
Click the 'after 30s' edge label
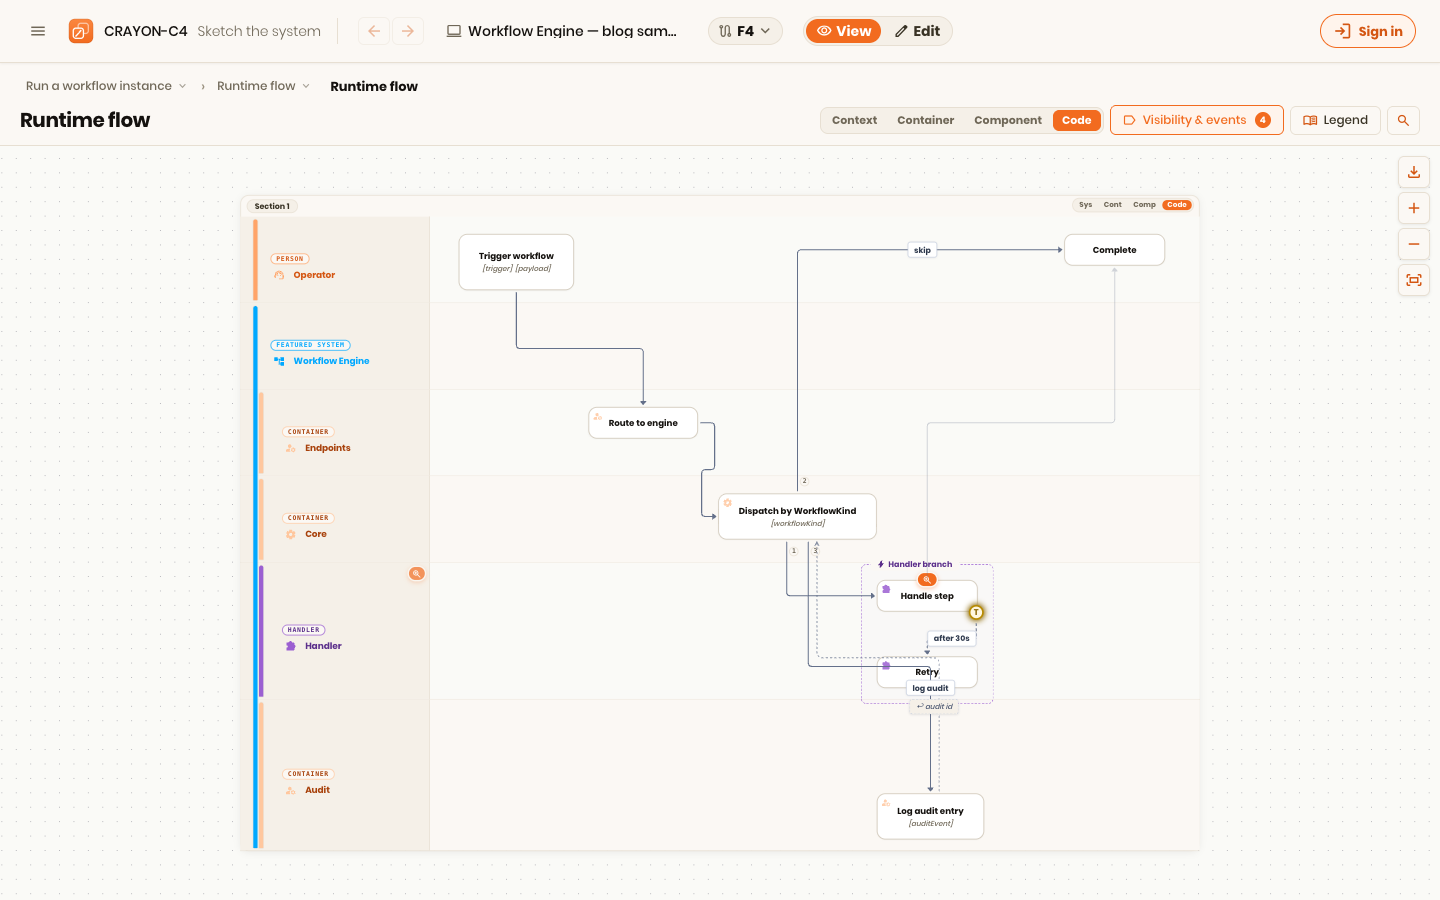[951, 638]
